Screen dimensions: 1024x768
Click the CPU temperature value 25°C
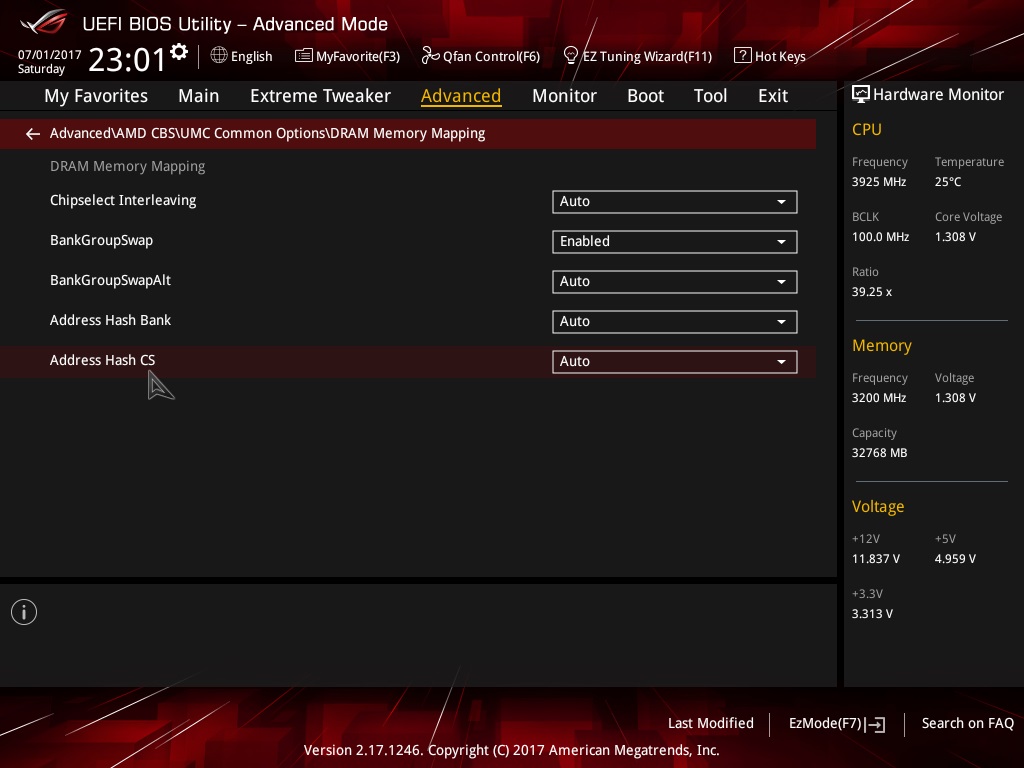coord(948,182)
